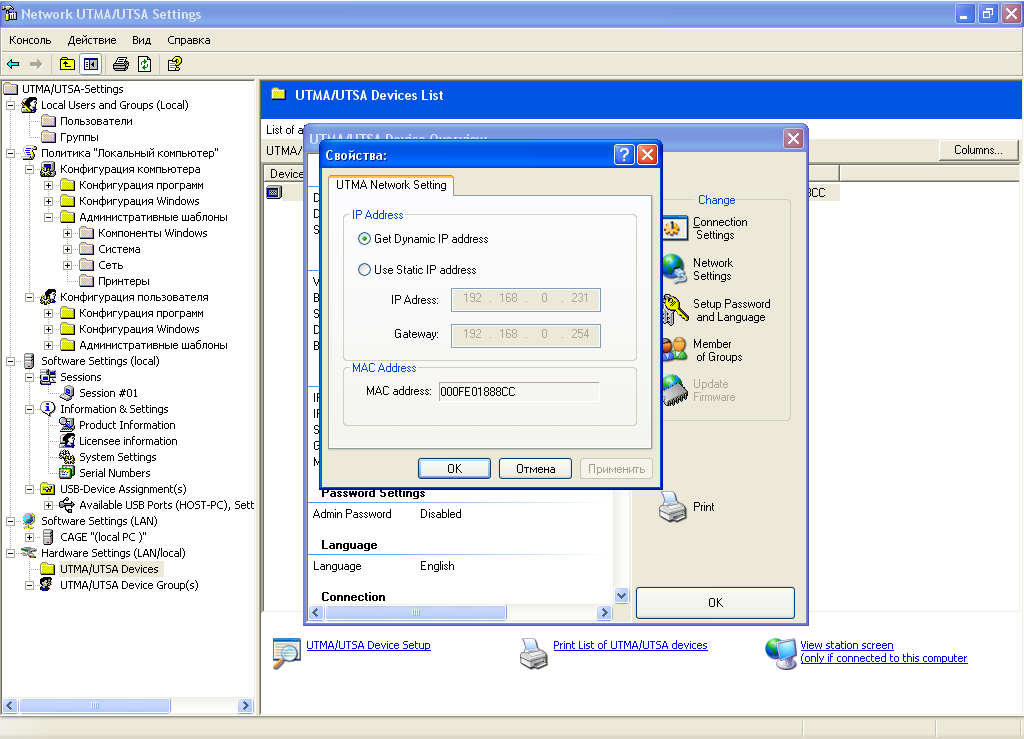Select Get Dynamic IP address option
This screenshot has height=739, width=1024.
pos(364,239)
